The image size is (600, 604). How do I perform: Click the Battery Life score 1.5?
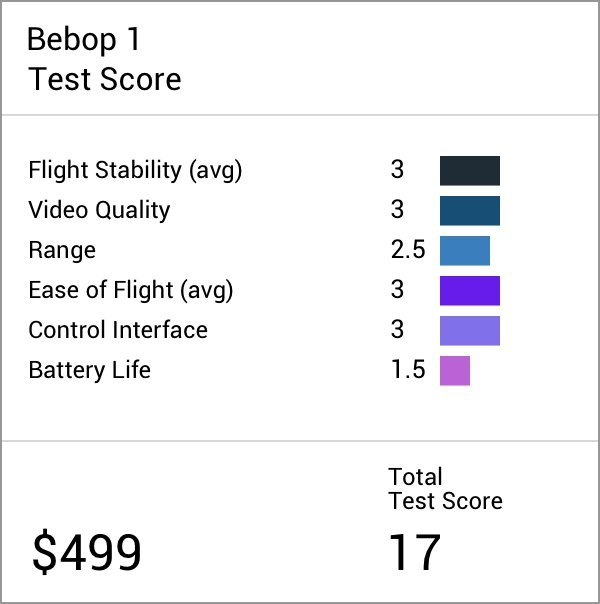[408, 369]
